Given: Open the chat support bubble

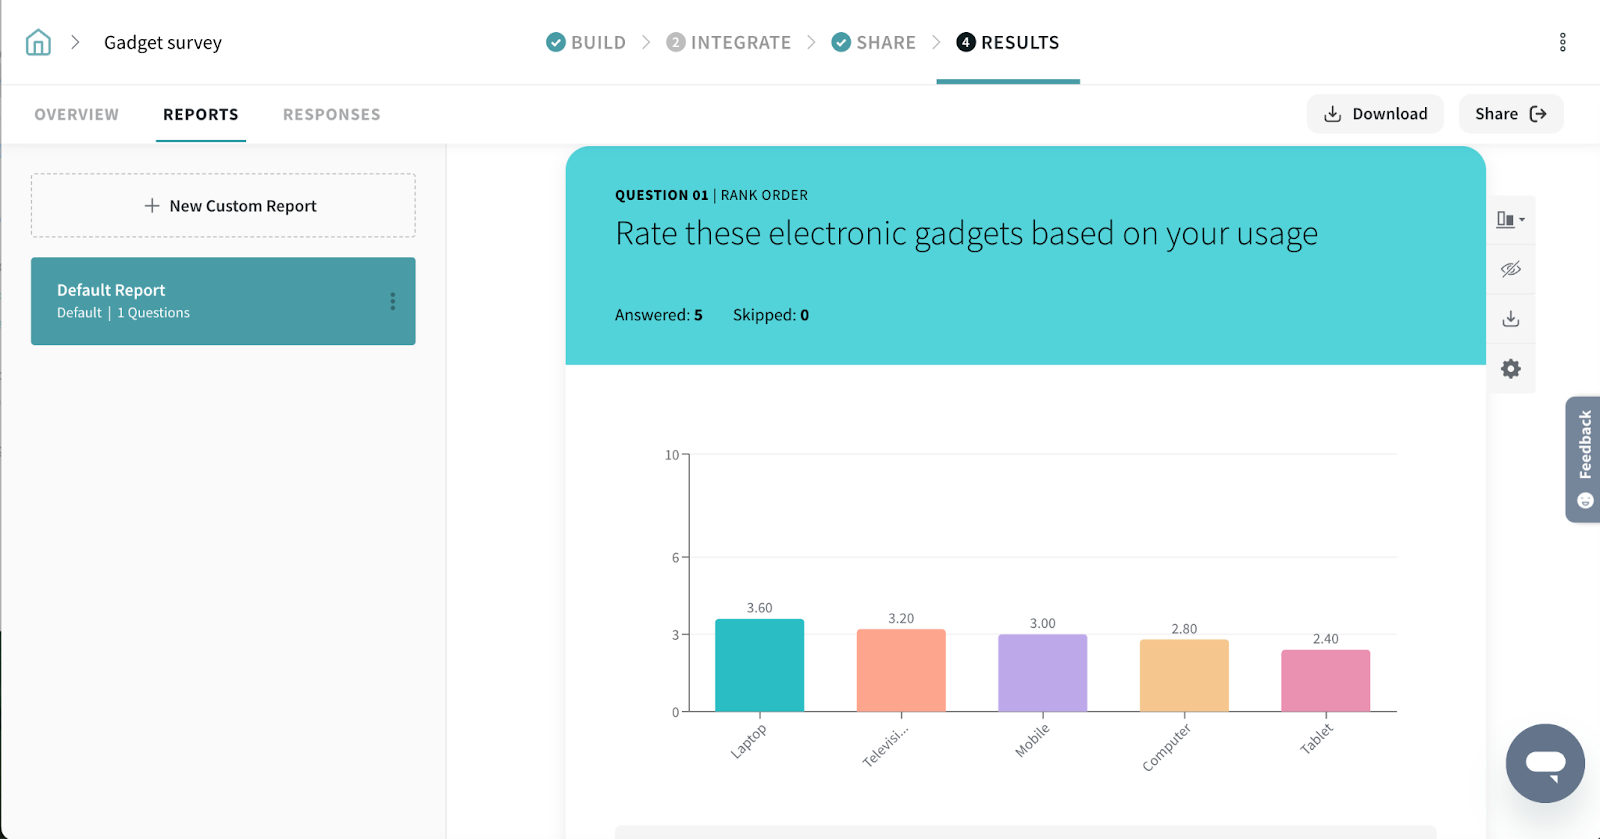Looking at the screenshot, I should 1544,763.
